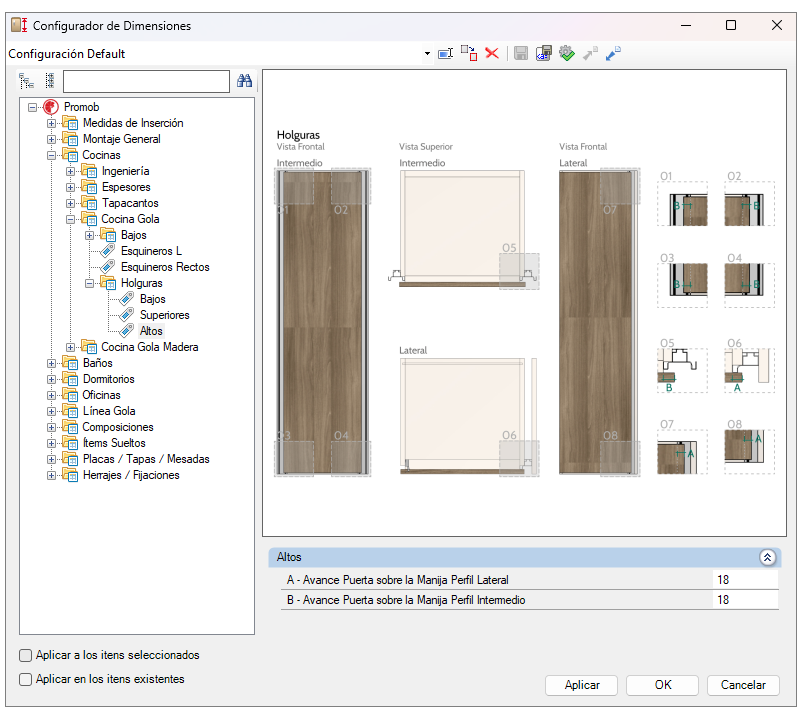The width and height of the screenshot is (804, 716).
Task: Click the collapse all tree nodes icon
Action: 49,81
